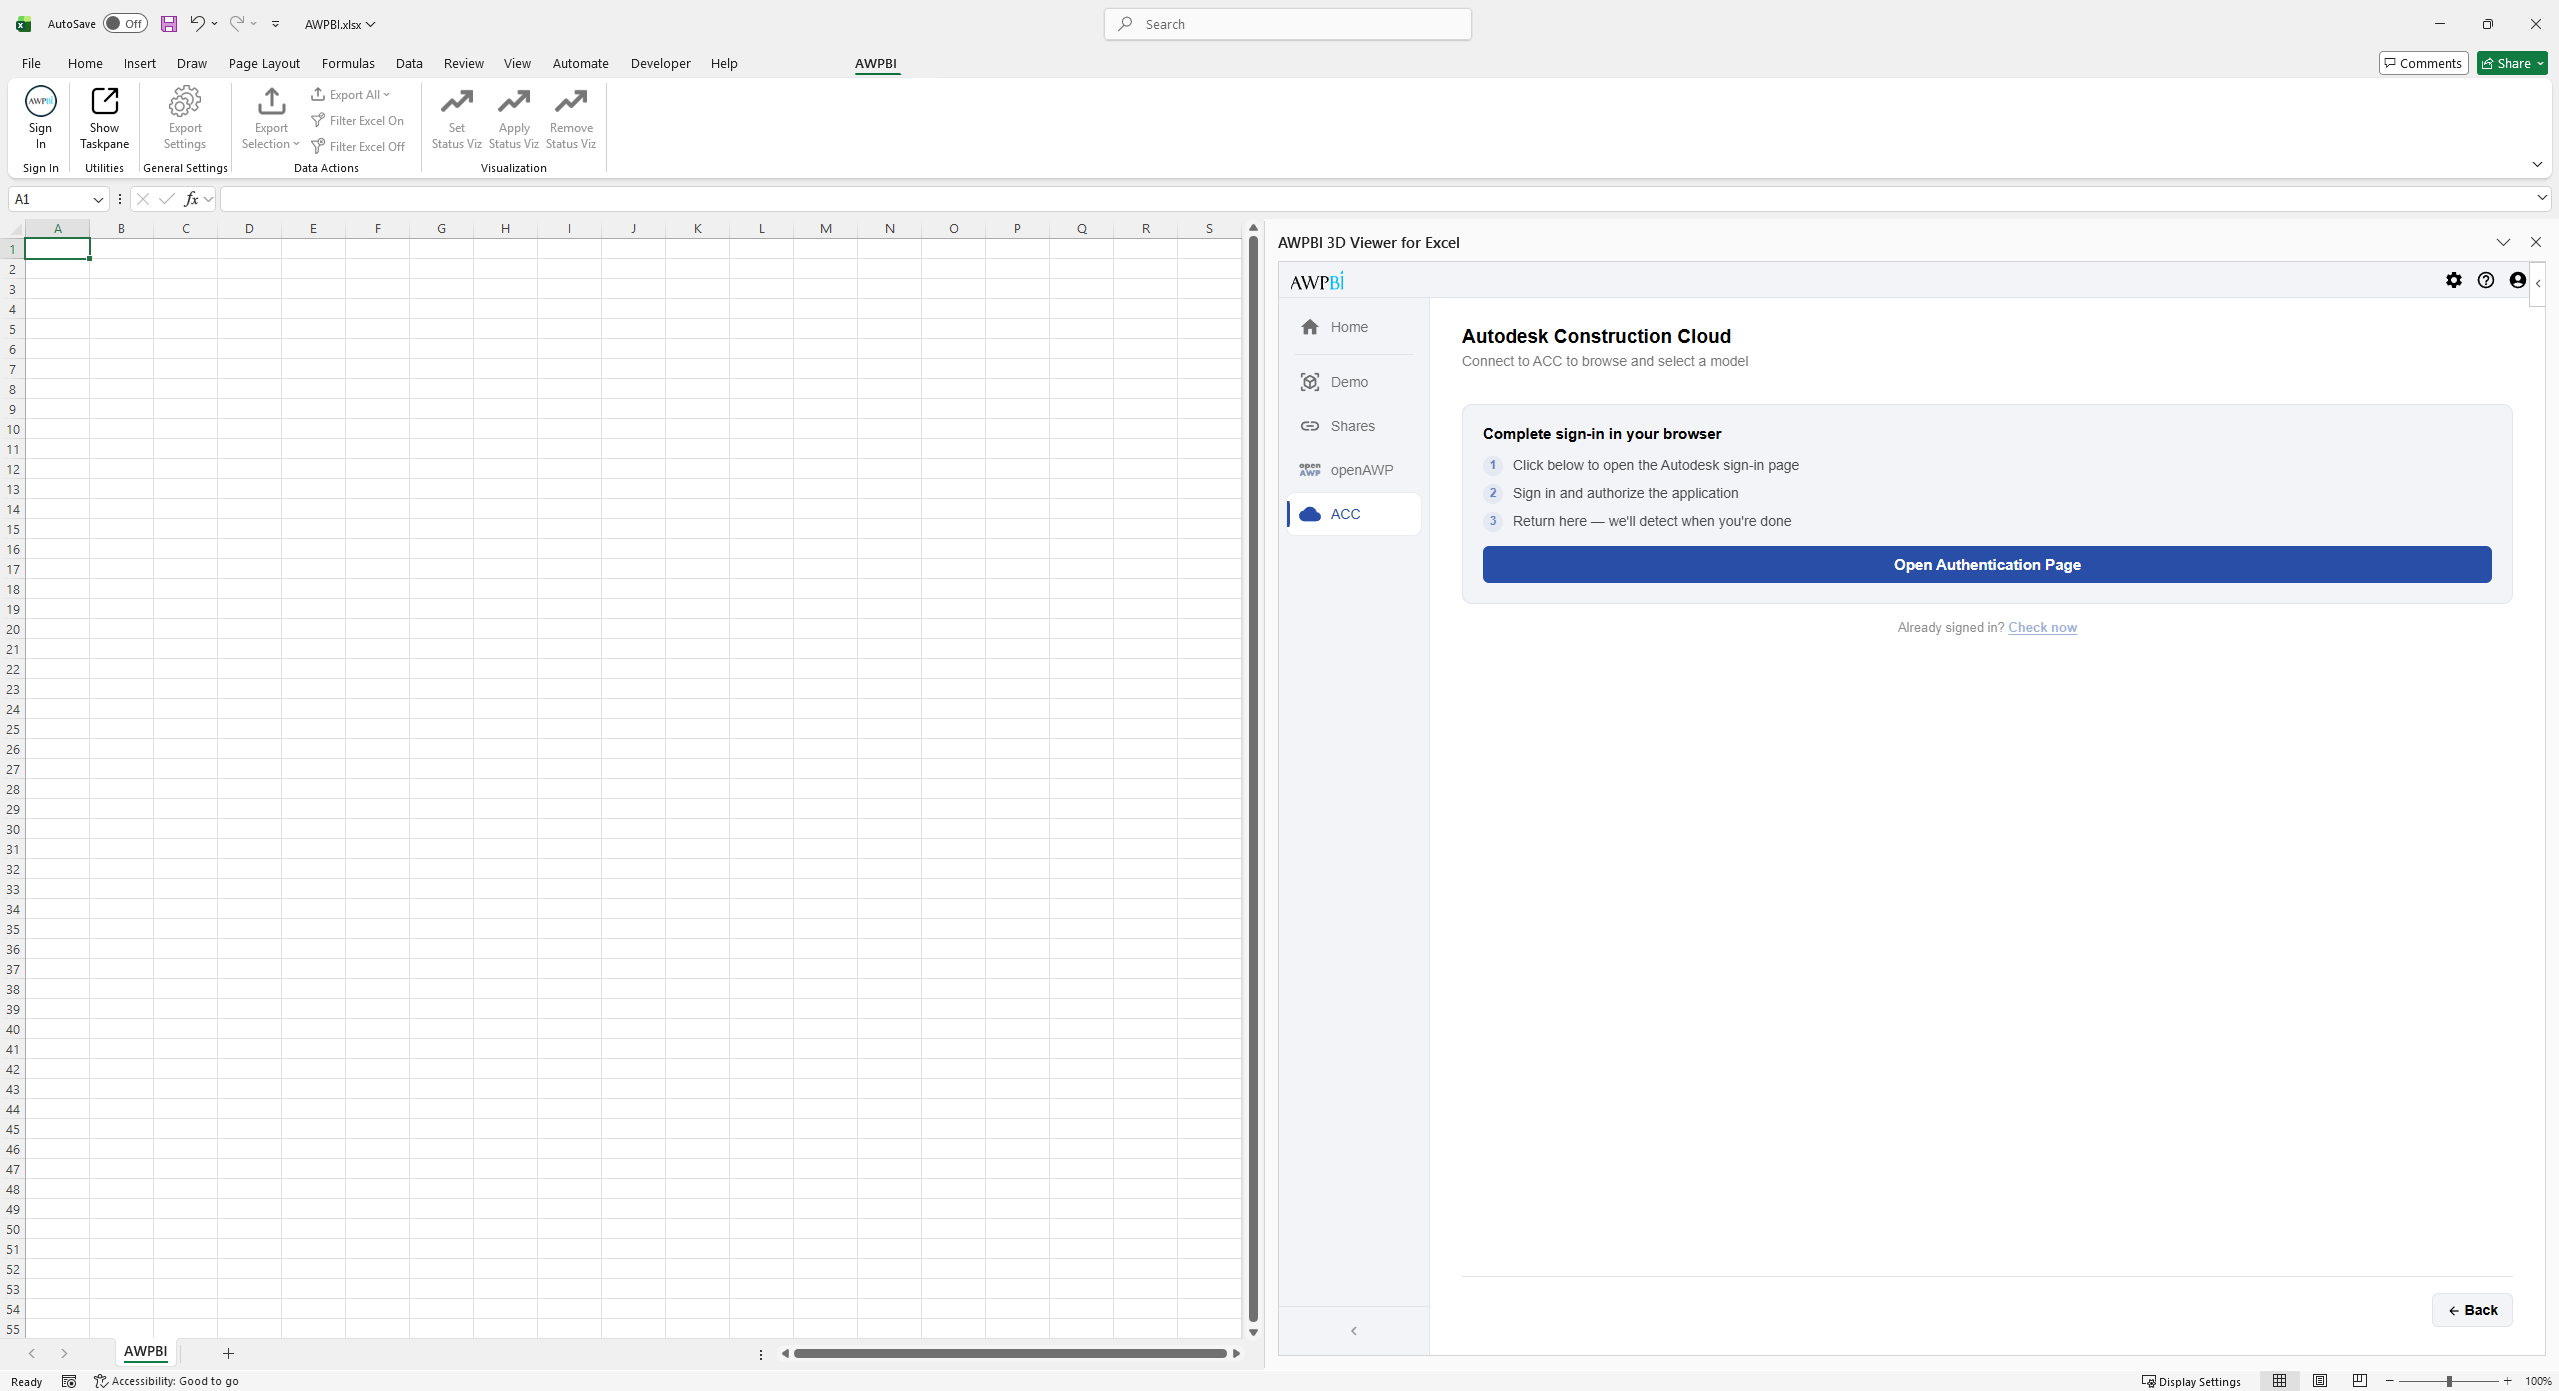Click the zoom slider handle
The width and height of the screenshot is (2559, 1391).
[x=2449, y=1381]
